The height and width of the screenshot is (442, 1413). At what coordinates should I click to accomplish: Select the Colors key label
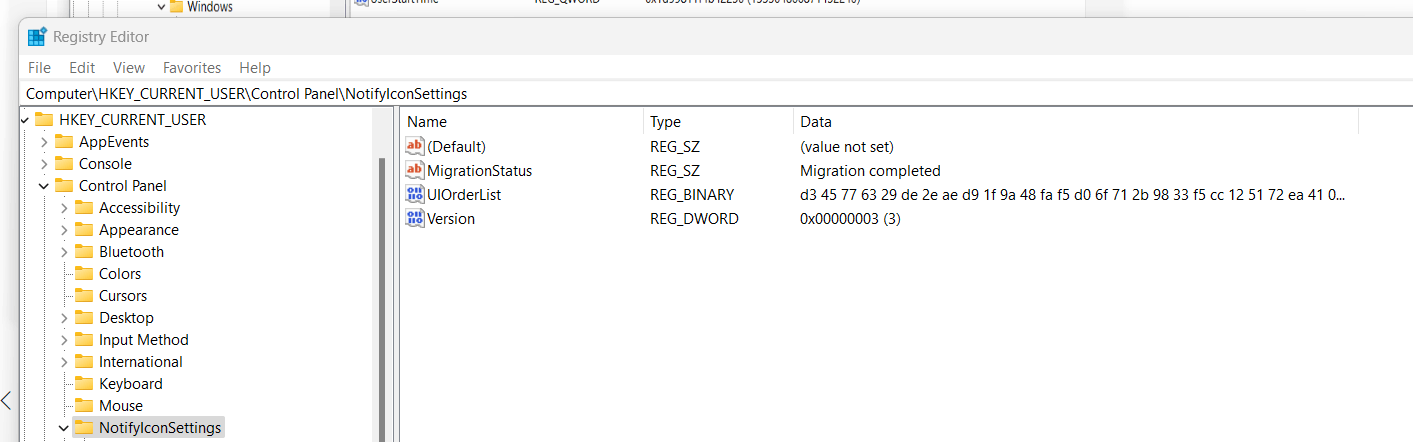click(120, 274)
